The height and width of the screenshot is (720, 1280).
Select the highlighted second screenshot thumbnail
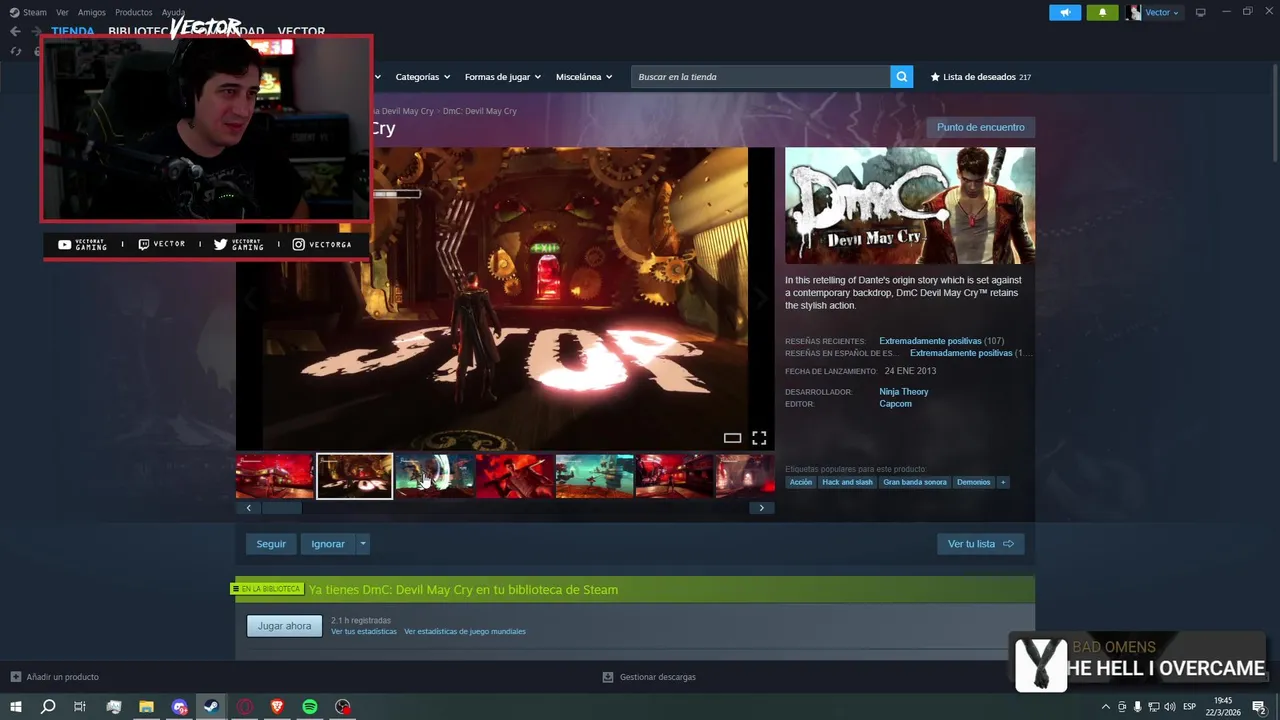click(x=355, y=476)
